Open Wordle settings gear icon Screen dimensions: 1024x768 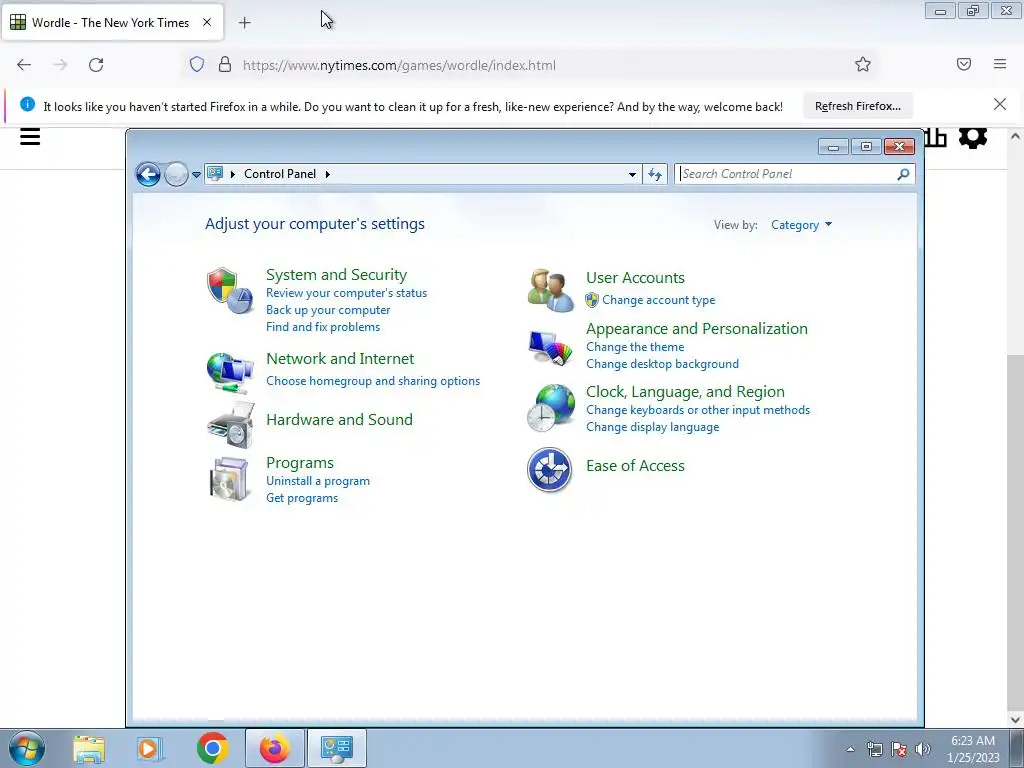coord(972,136)
